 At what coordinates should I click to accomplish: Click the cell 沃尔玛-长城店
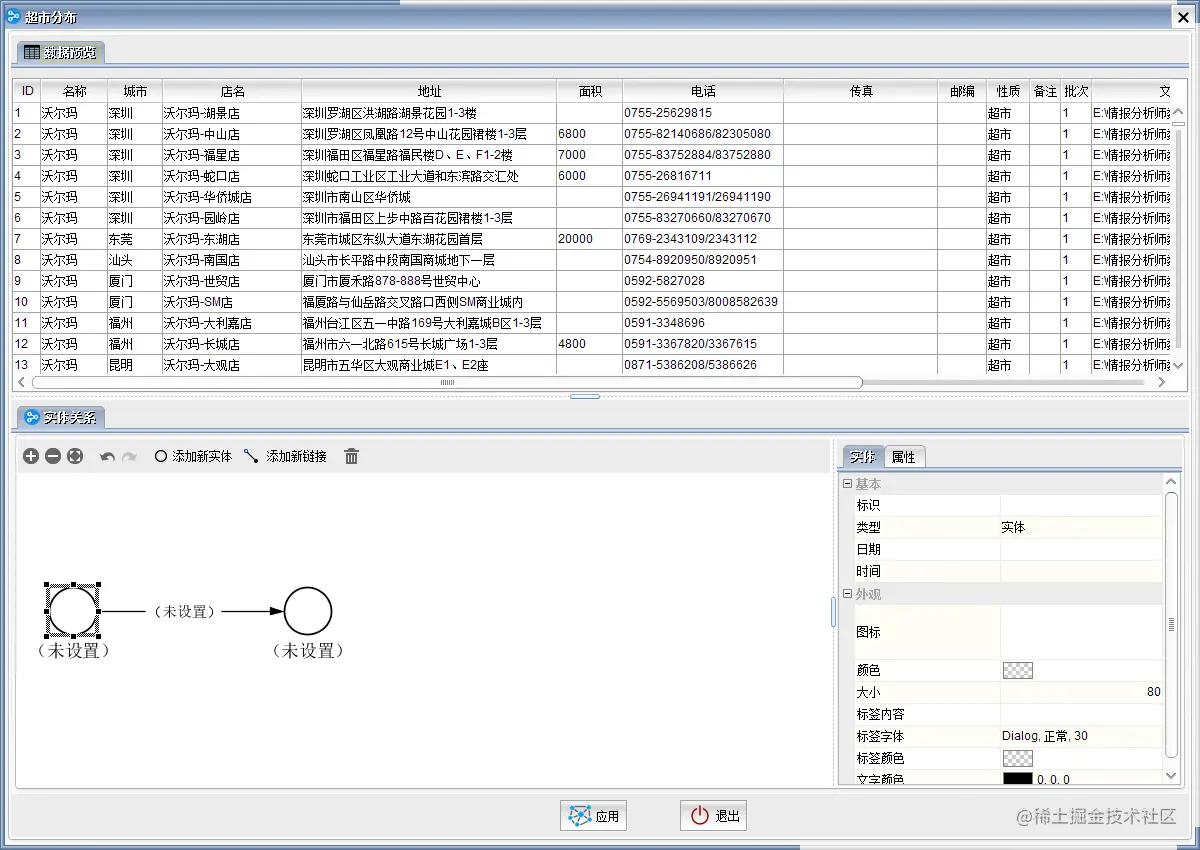click(x=231, y=344)
